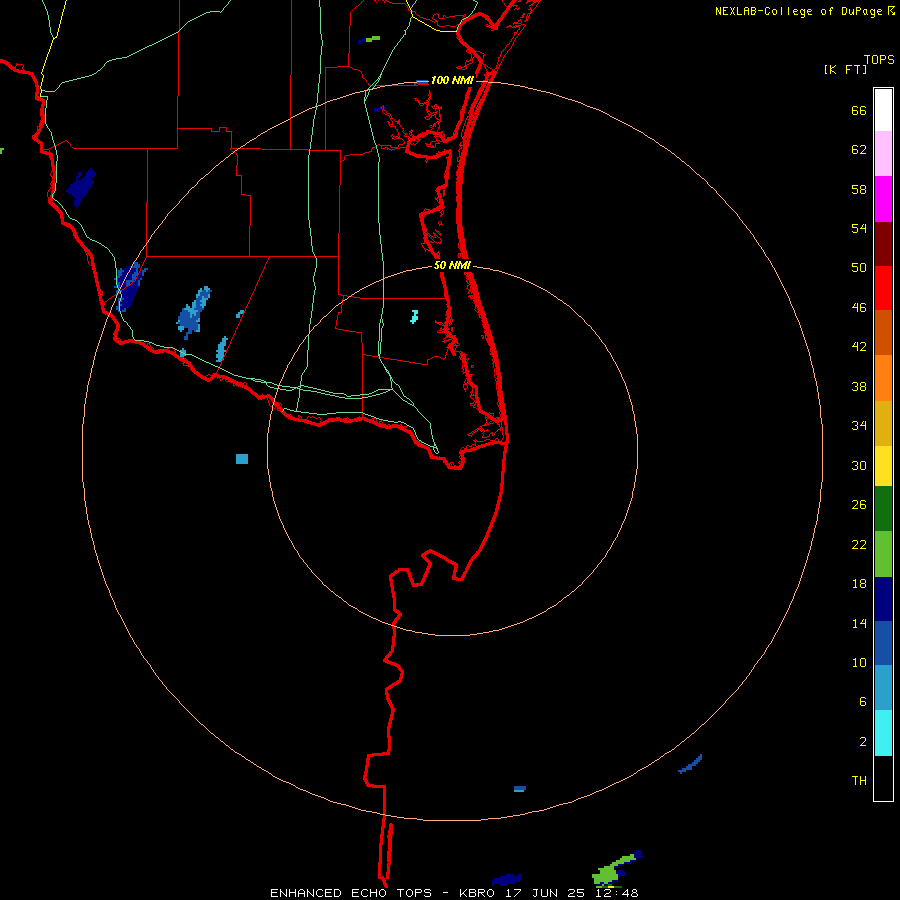Click the gold legend color block
The width and height of the screenshot is (900, 900).
click(883, 423)
